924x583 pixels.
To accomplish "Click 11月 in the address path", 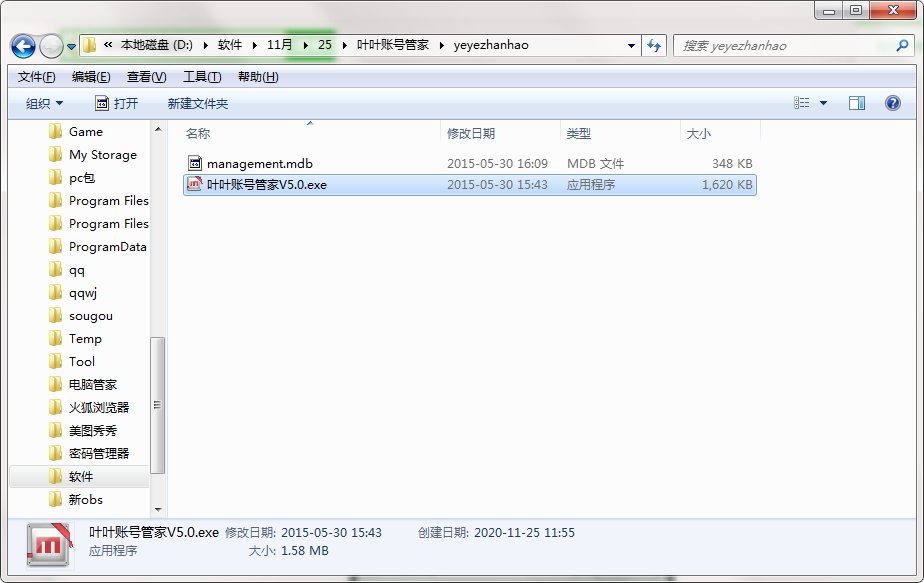I will (279, 45).
